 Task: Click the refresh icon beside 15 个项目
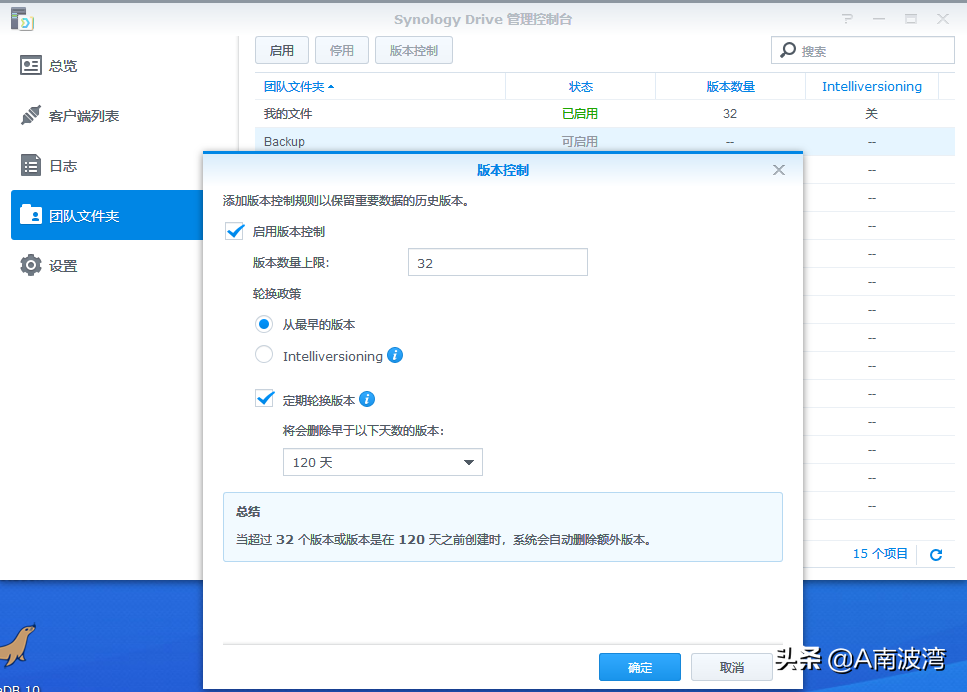[936, 554]
